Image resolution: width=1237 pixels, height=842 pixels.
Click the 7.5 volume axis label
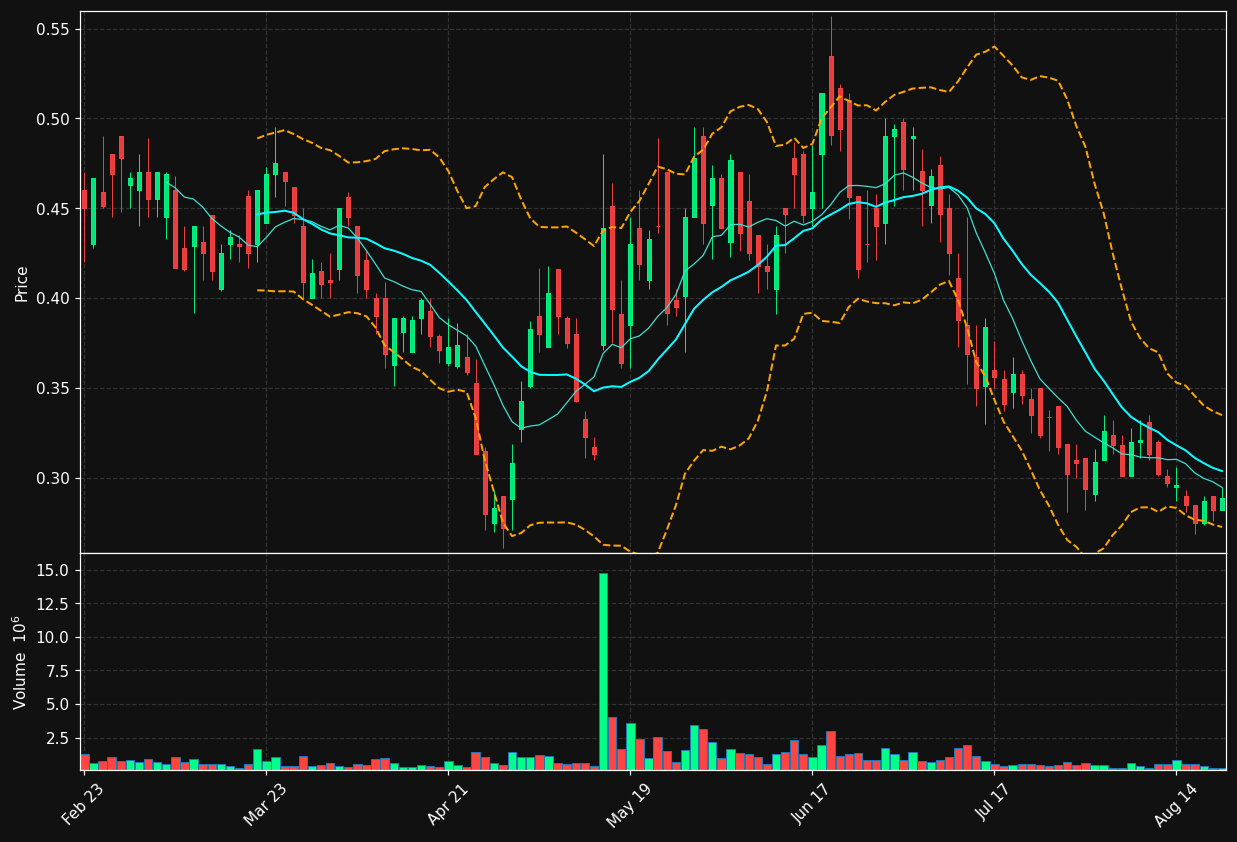tap(57, 671)
